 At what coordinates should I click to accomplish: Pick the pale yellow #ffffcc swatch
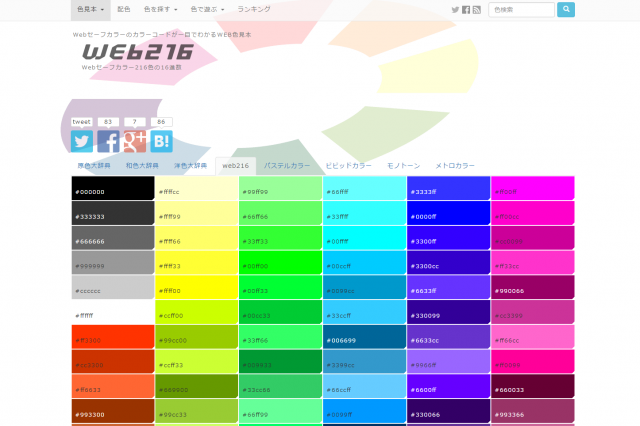(x=197, y=188)
